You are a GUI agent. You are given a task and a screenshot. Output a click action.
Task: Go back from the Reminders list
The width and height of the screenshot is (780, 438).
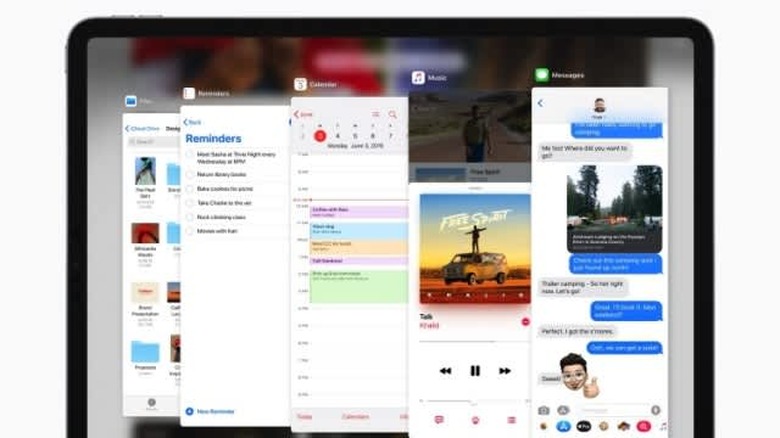(190, 122)
